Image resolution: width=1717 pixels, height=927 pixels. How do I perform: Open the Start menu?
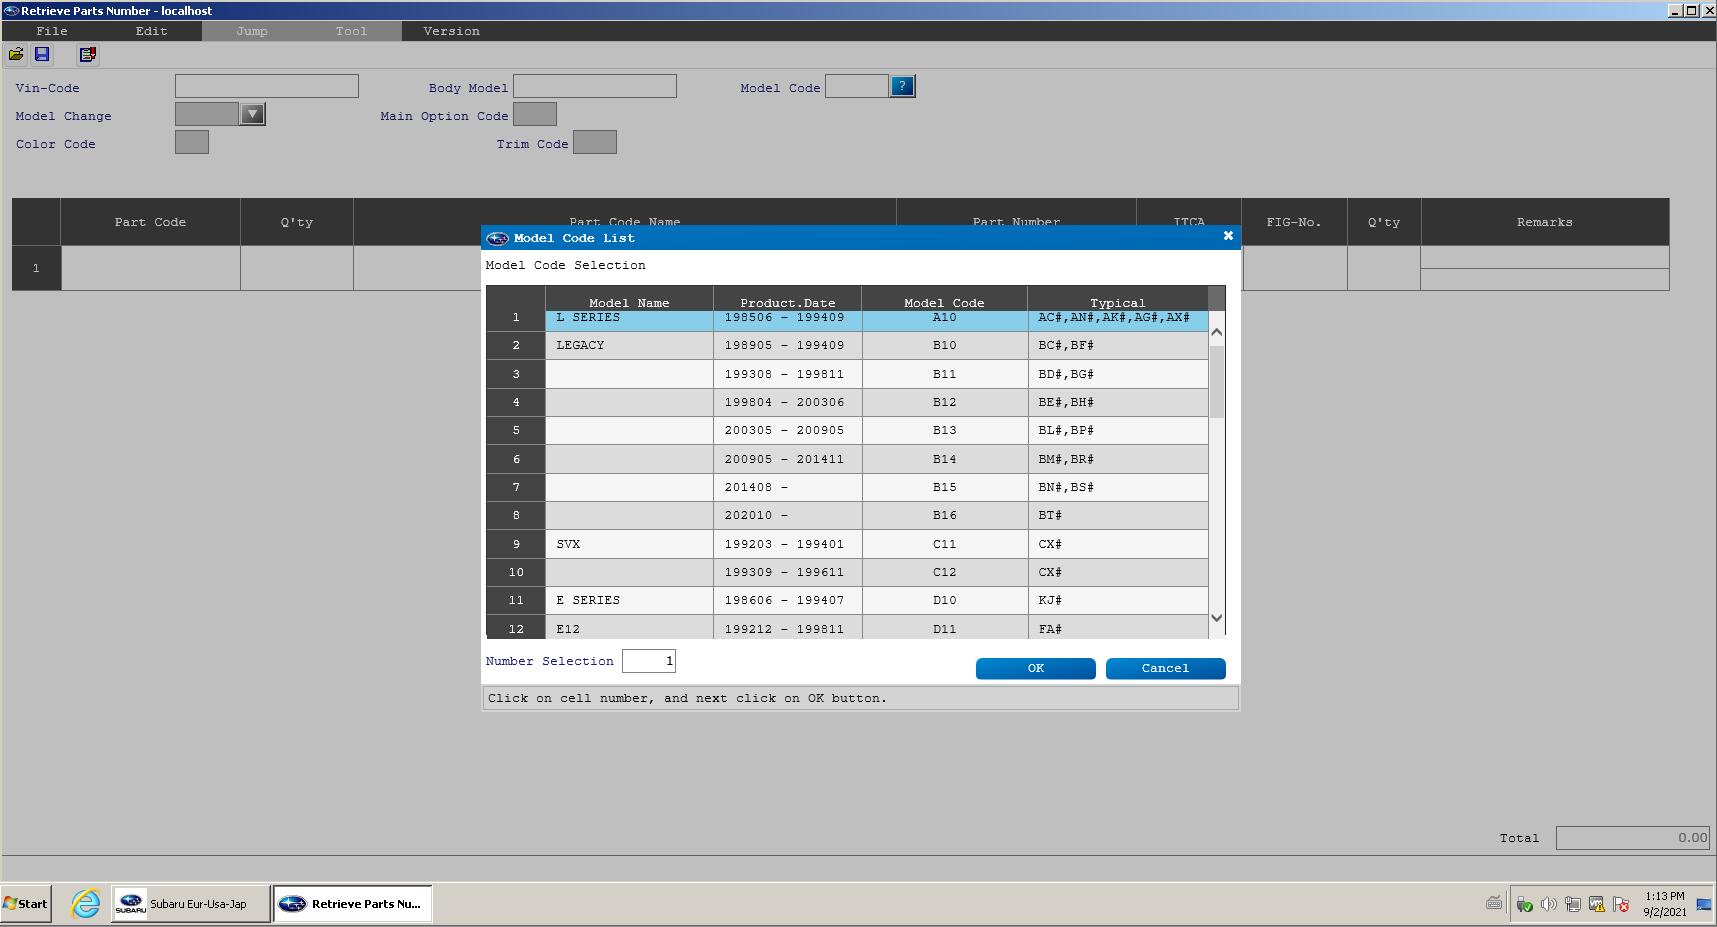pos(26,903)
